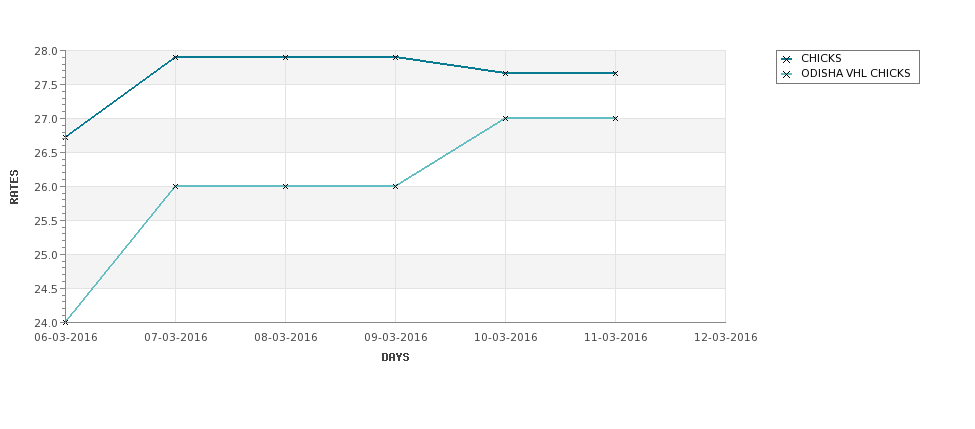
Task: Select ODISHA VHL CHICKS legend label
Action: point(856,73)
